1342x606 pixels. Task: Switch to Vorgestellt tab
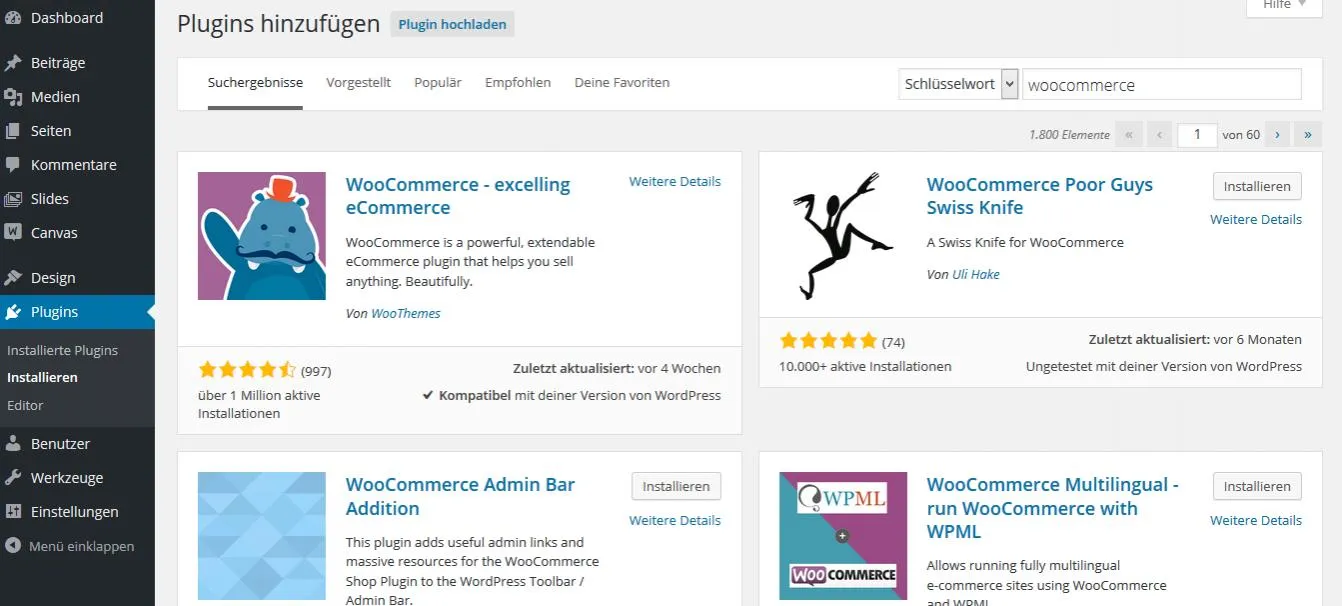click(x=358, y=83)
